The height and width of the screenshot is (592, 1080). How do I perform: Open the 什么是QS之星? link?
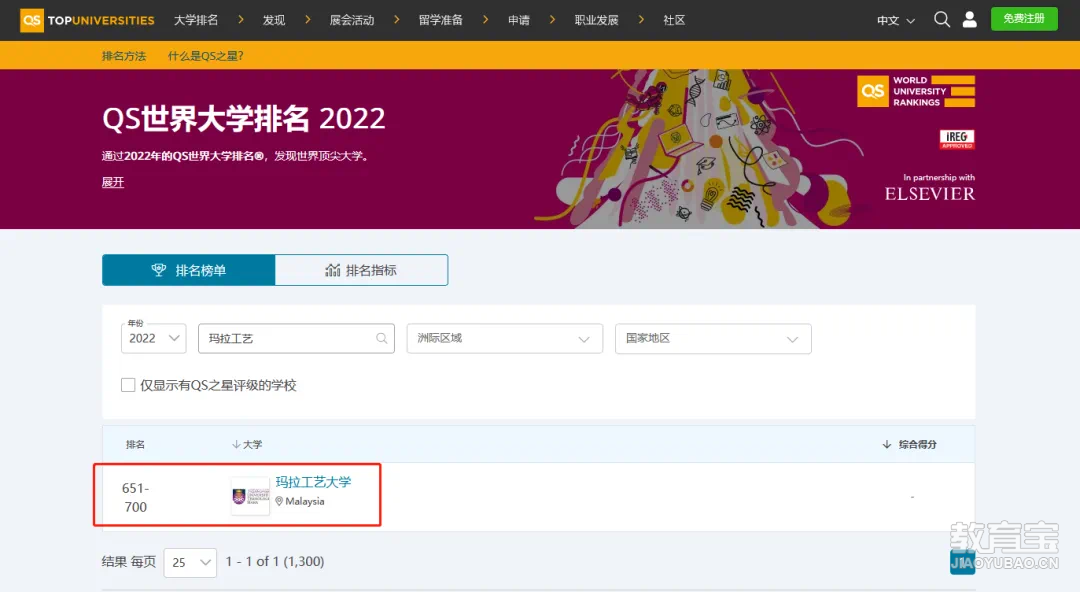205,56
